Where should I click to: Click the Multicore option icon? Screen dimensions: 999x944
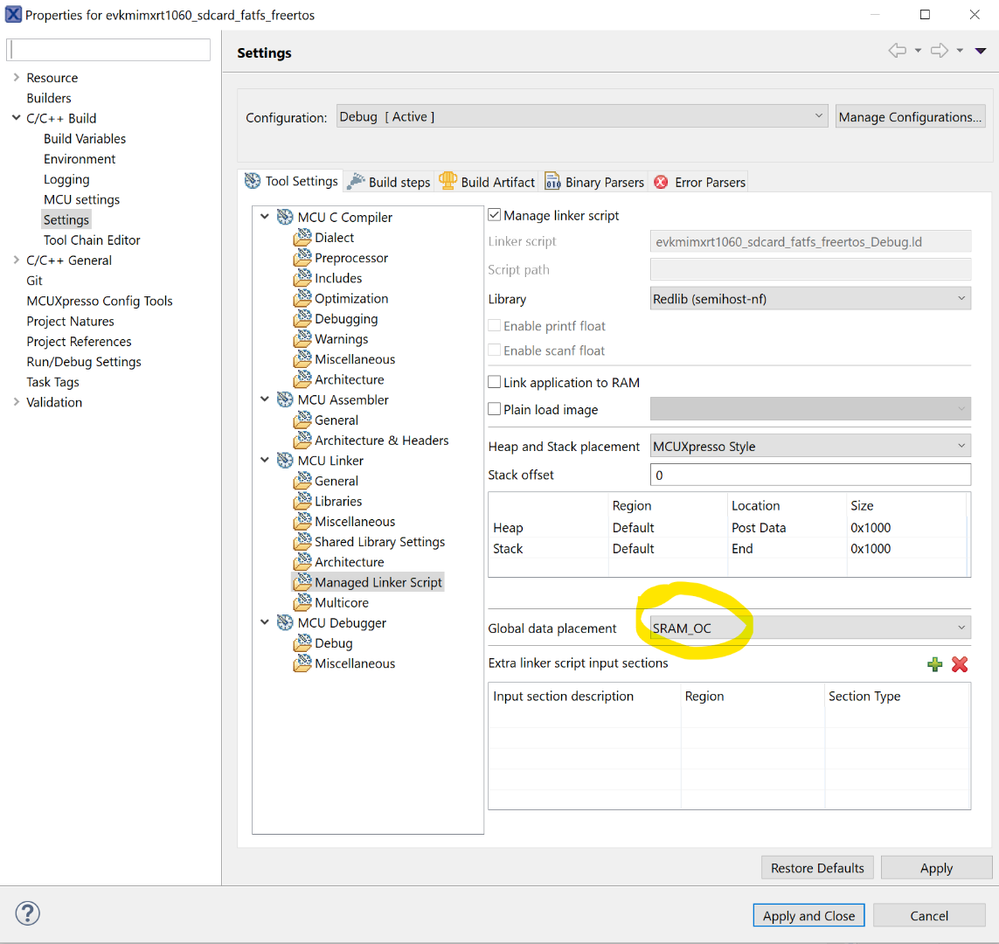[x=302, y=603]
